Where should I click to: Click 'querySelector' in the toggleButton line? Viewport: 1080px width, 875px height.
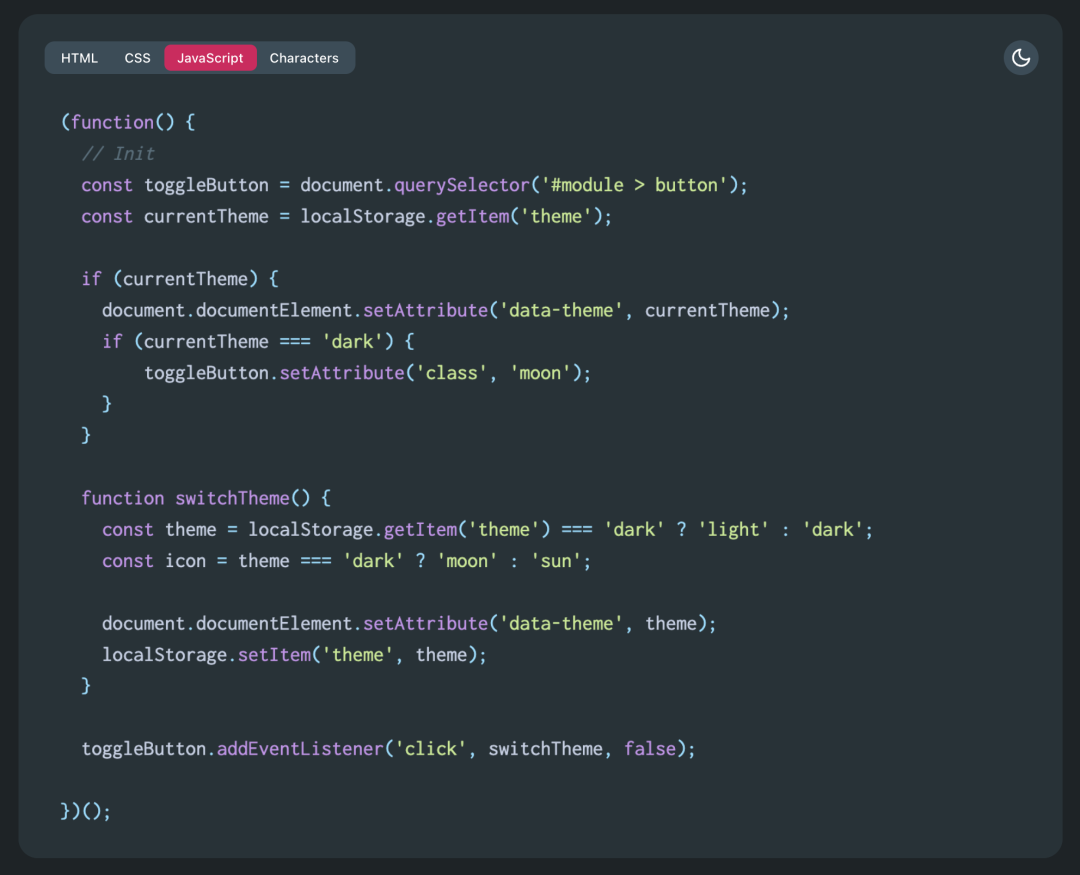(x=461, y=185)
